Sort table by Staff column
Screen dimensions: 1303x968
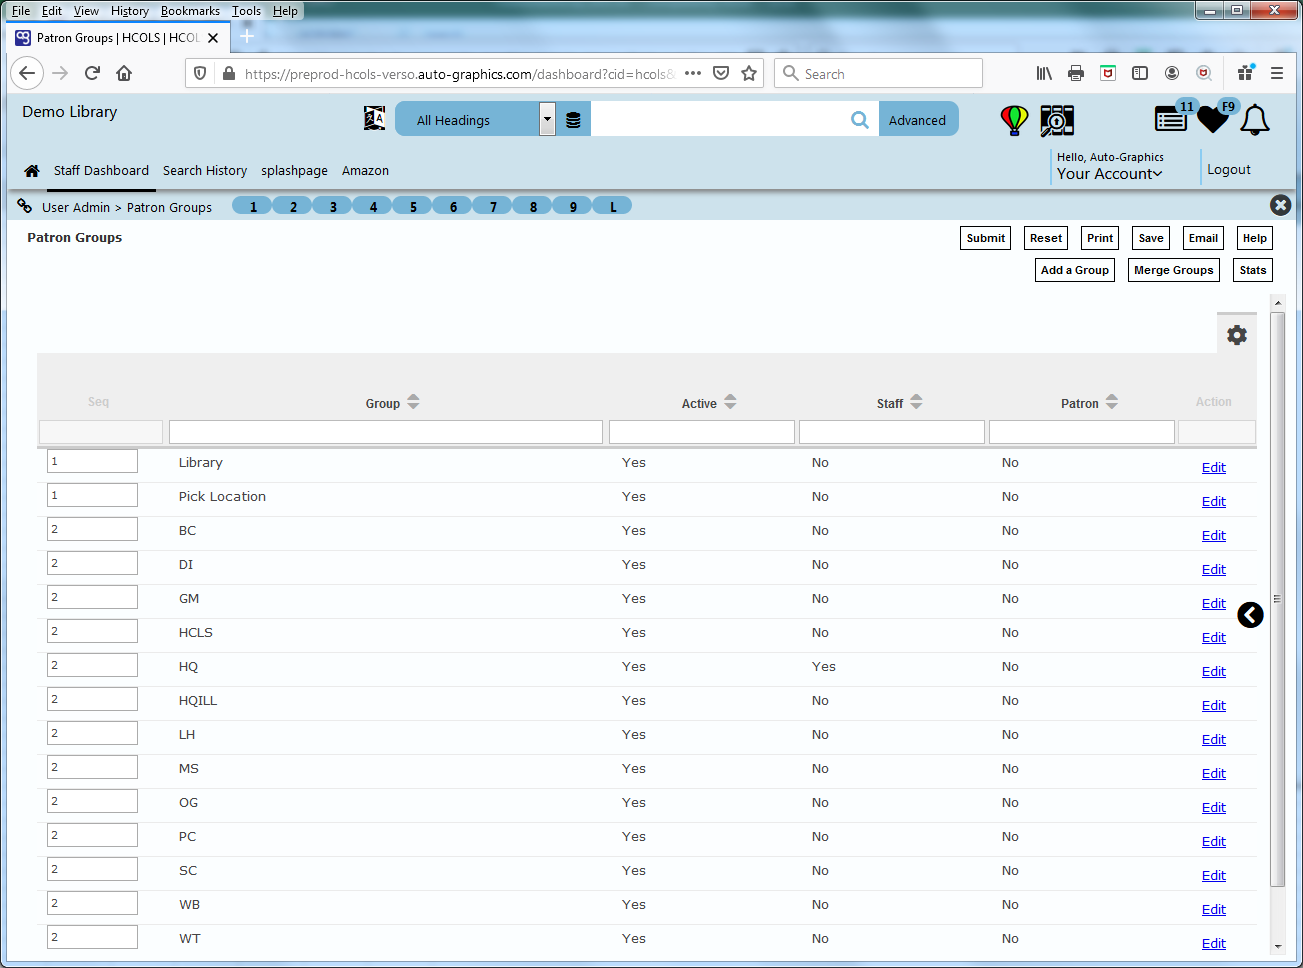pyautogui.click(x=917, y=402)
